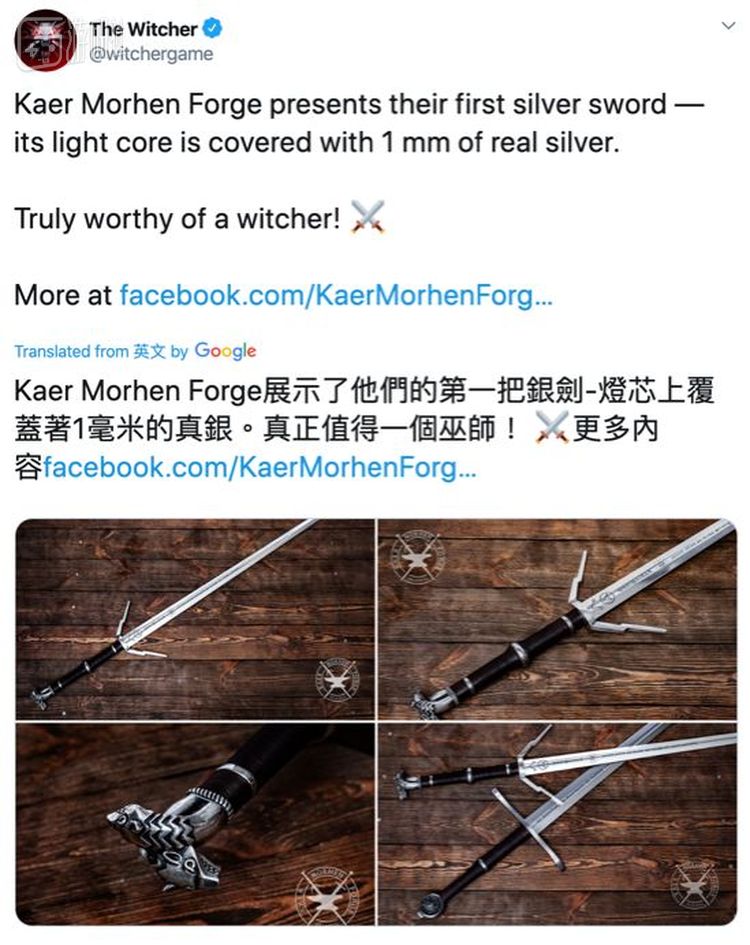Click forge watermark in full sword photo

tap(338, 680)
